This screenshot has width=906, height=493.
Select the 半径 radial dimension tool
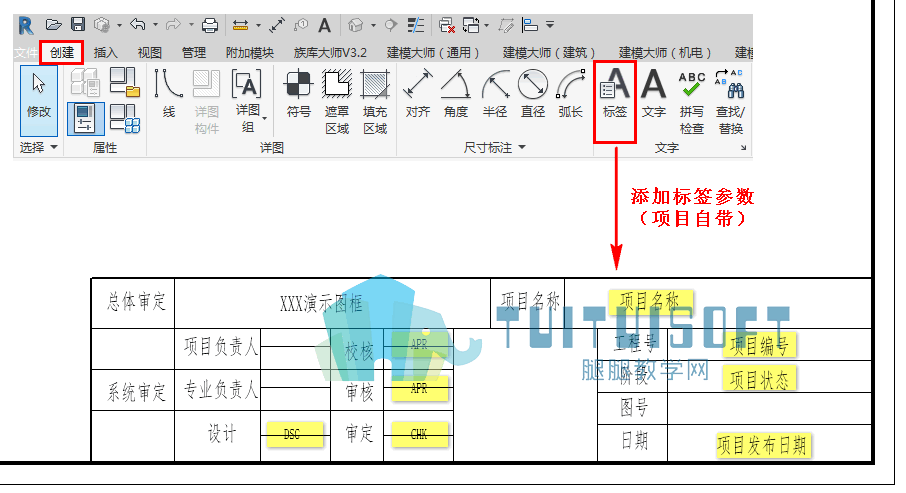click(x=495, y=93)
